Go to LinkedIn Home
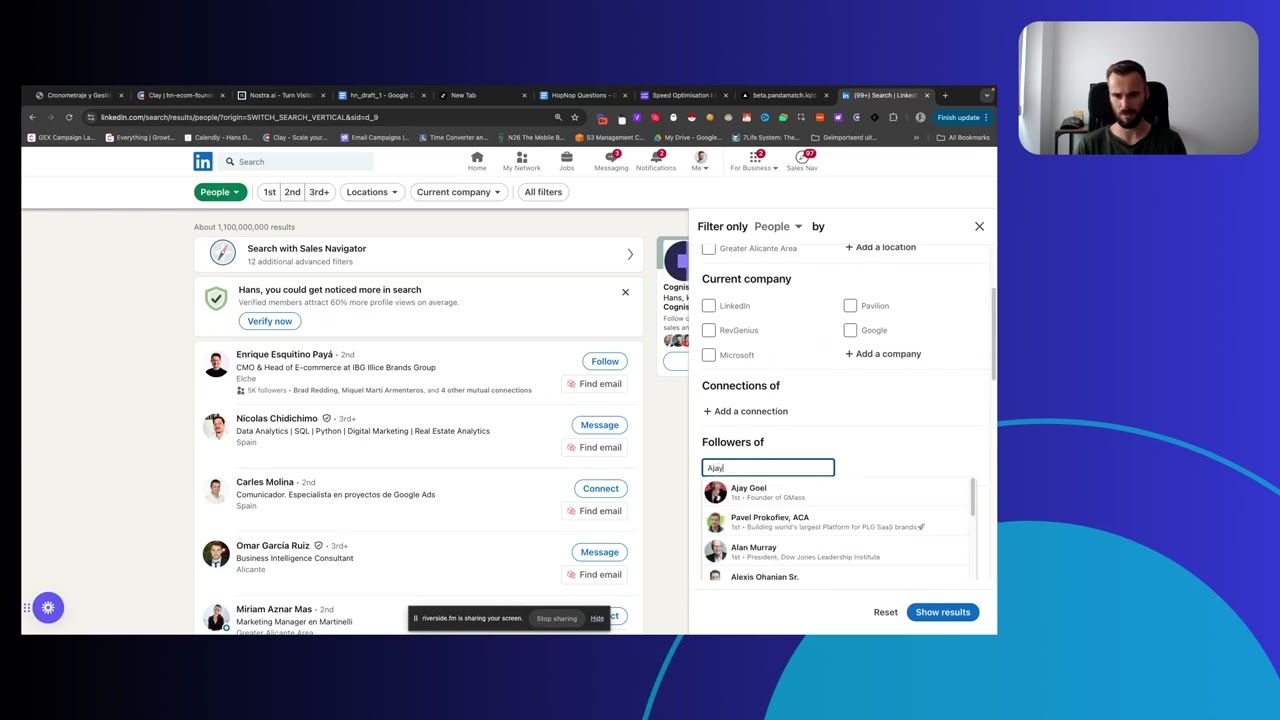Image resolution: width=1280 pixels, height=720 pixels. pos(477,161)
